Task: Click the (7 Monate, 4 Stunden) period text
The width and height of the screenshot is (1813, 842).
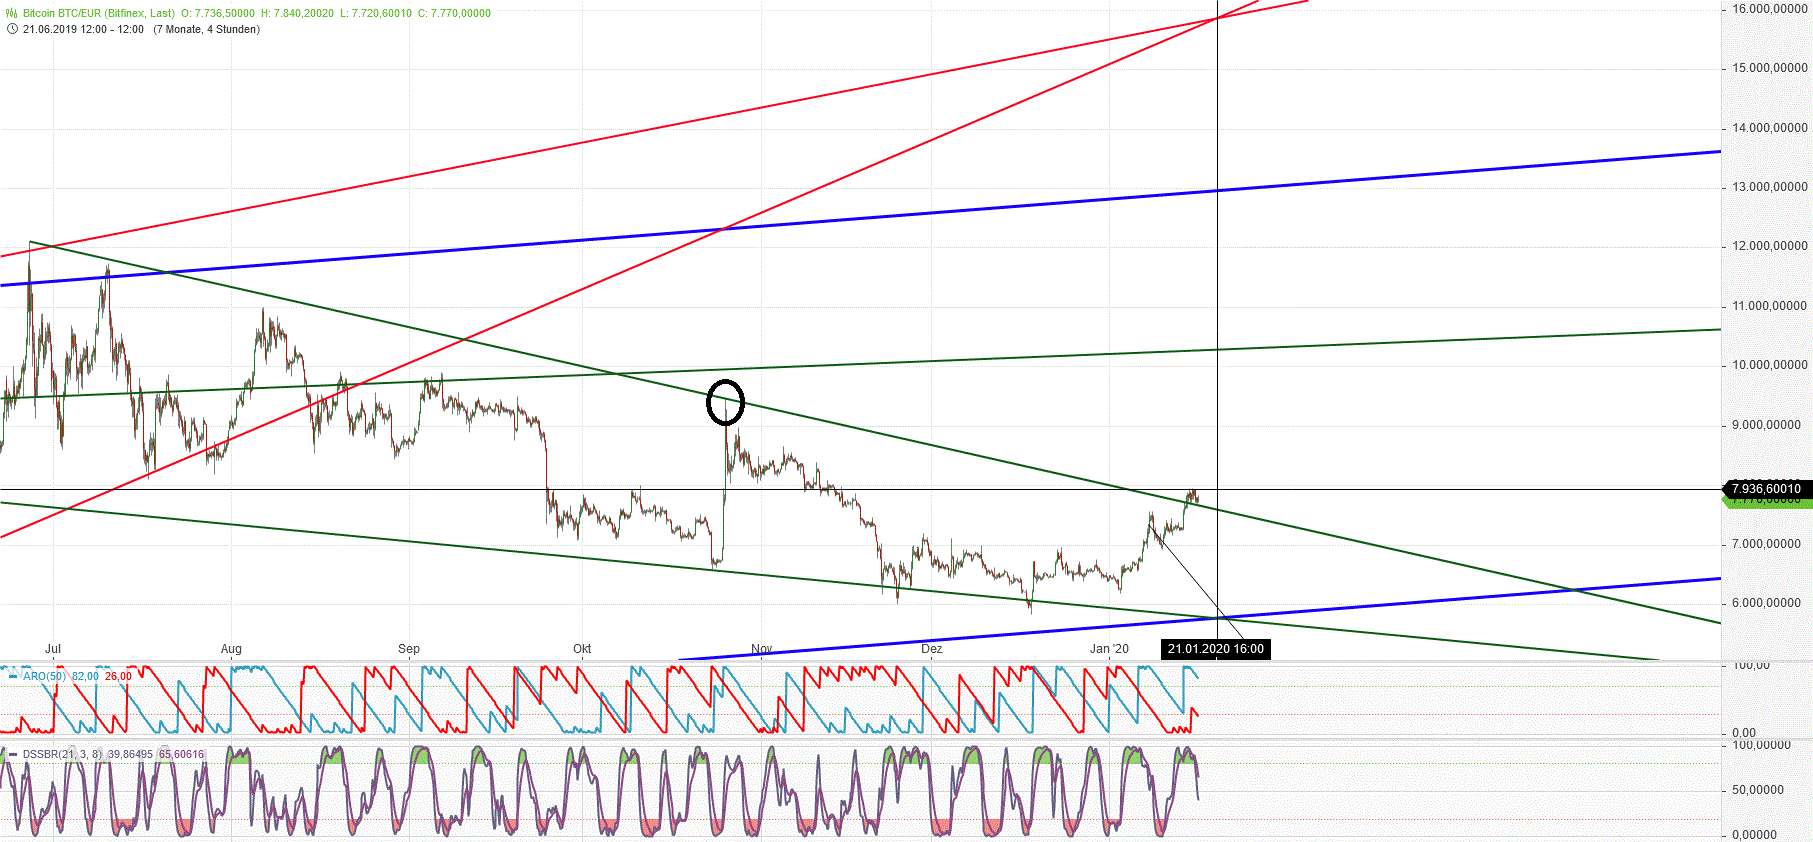Action: pos(206,29)
